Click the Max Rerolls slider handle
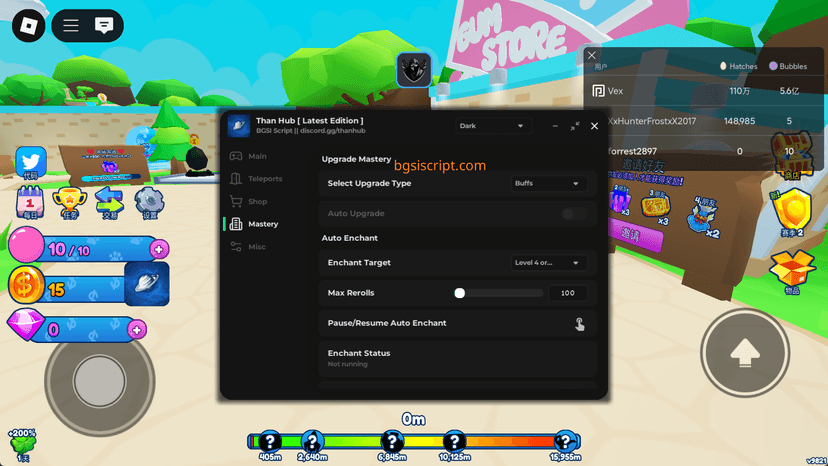 pos(460,293)
